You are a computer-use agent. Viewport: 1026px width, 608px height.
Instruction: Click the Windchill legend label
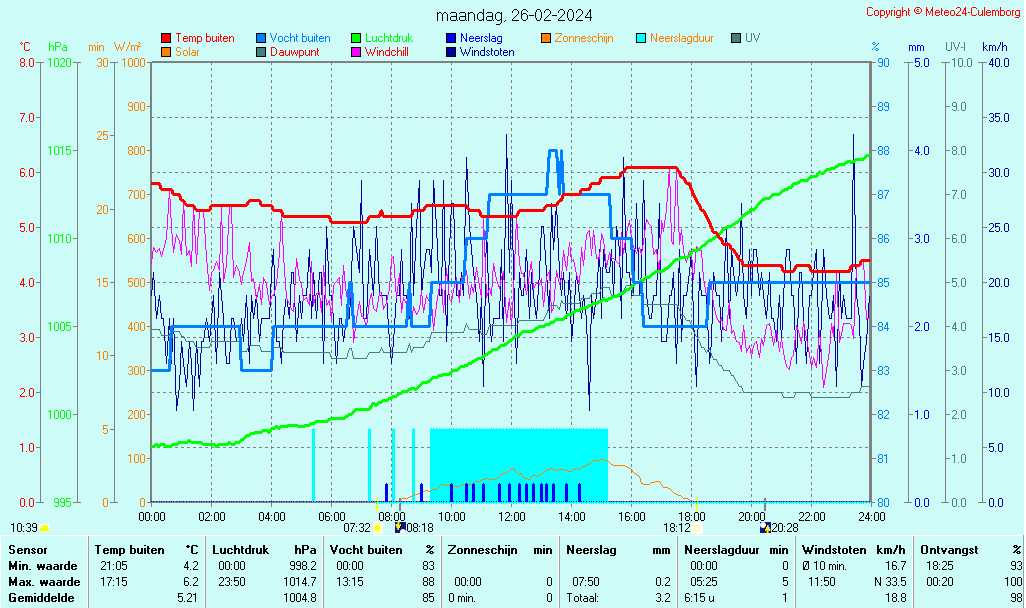386,52
